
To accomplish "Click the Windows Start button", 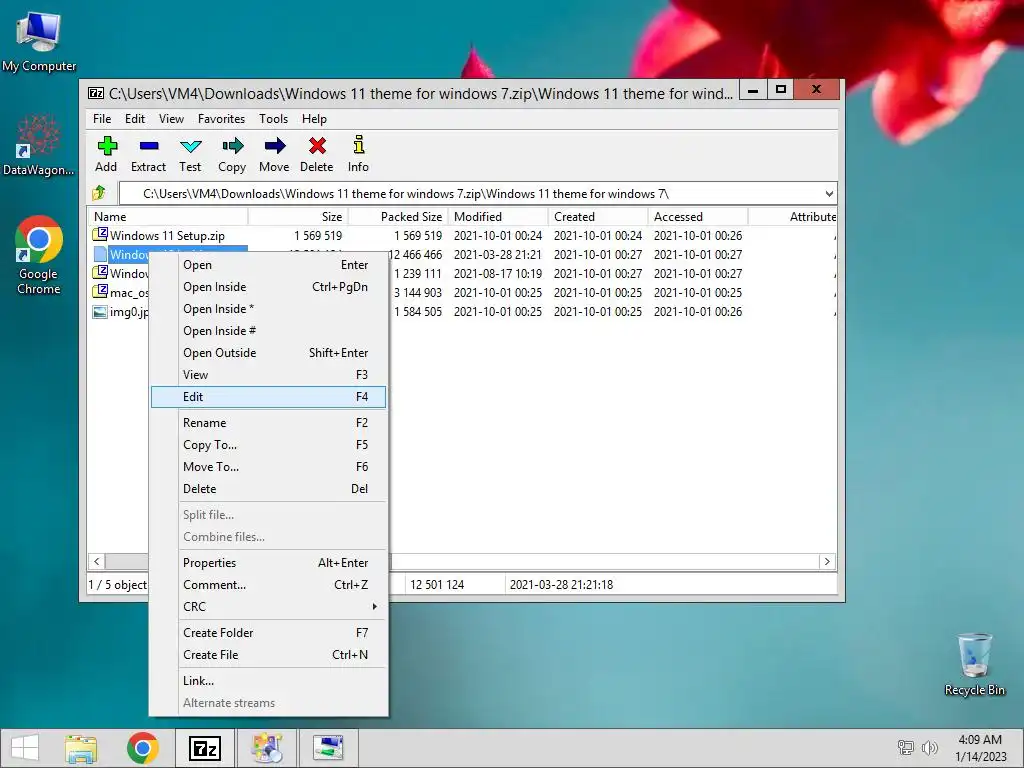I will [25, 748].
